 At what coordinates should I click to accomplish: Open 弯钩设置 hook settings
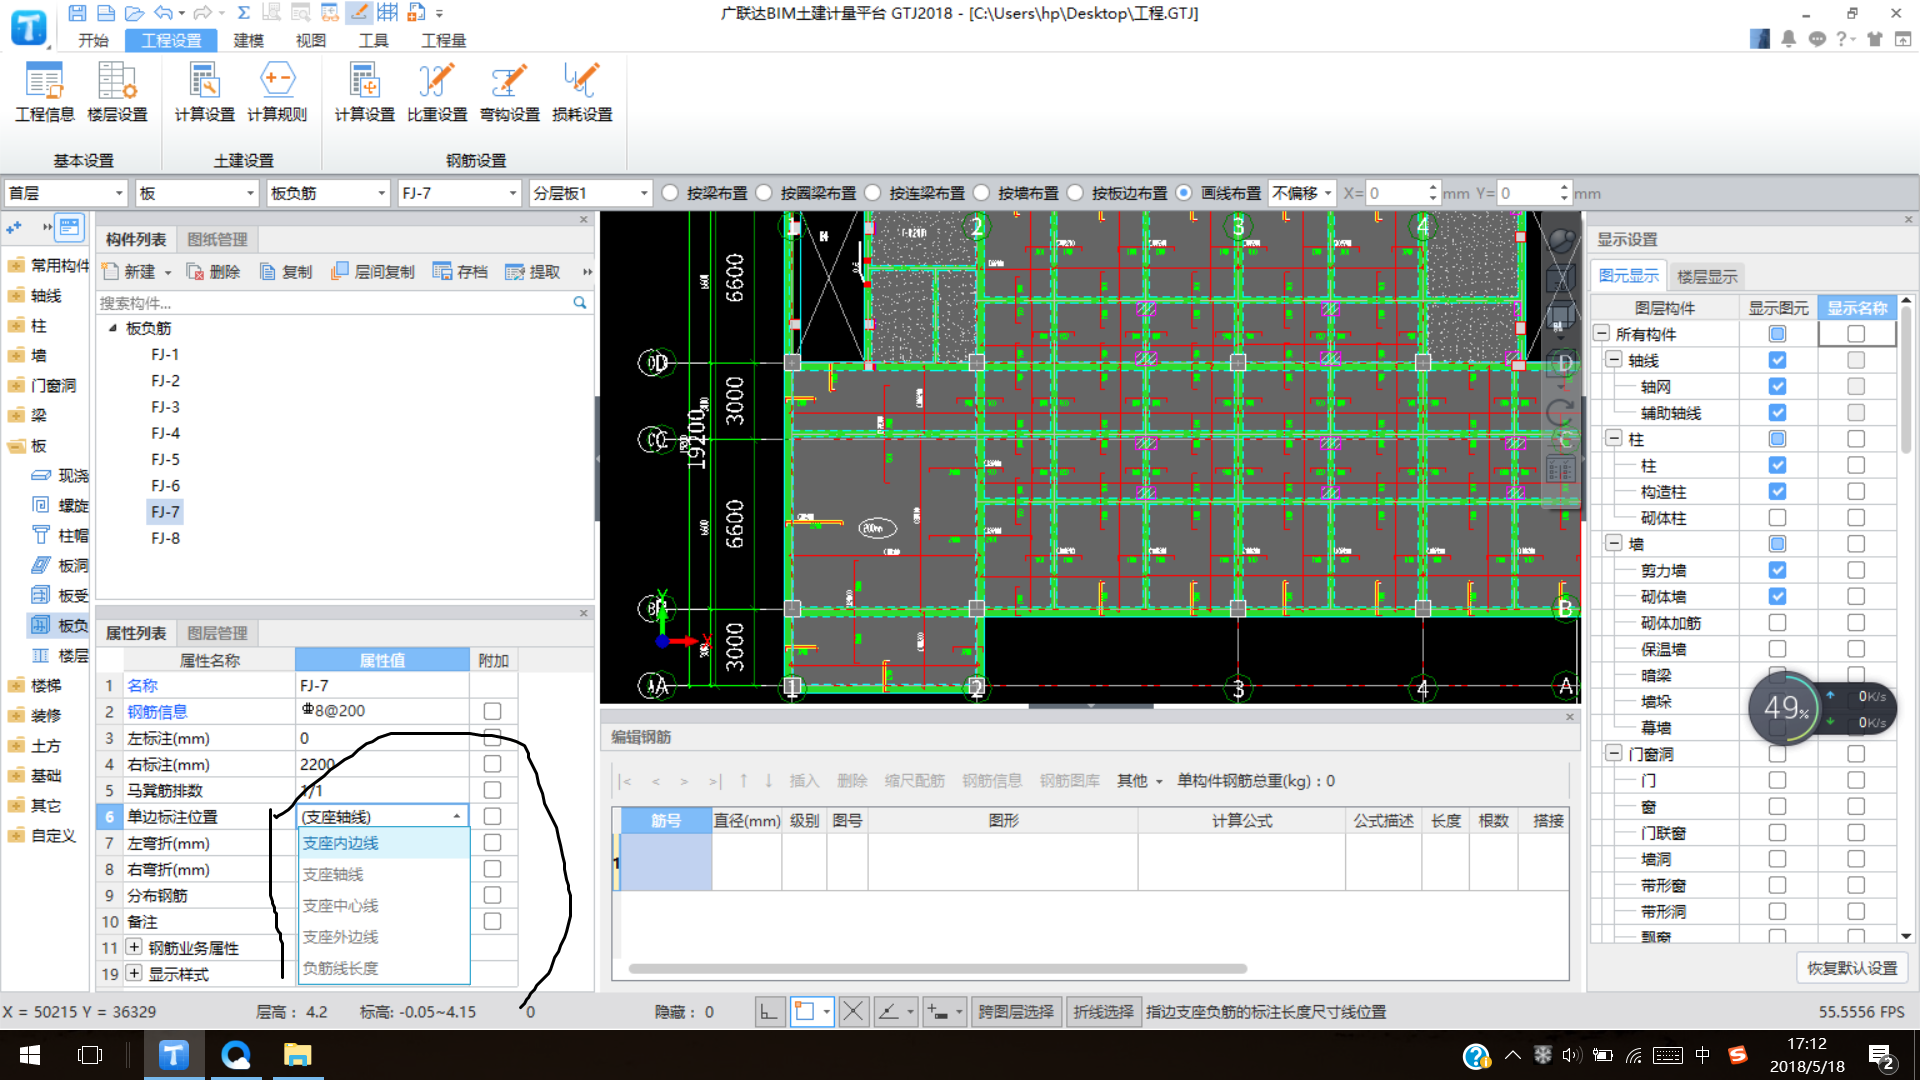click(x=509, y=92)
